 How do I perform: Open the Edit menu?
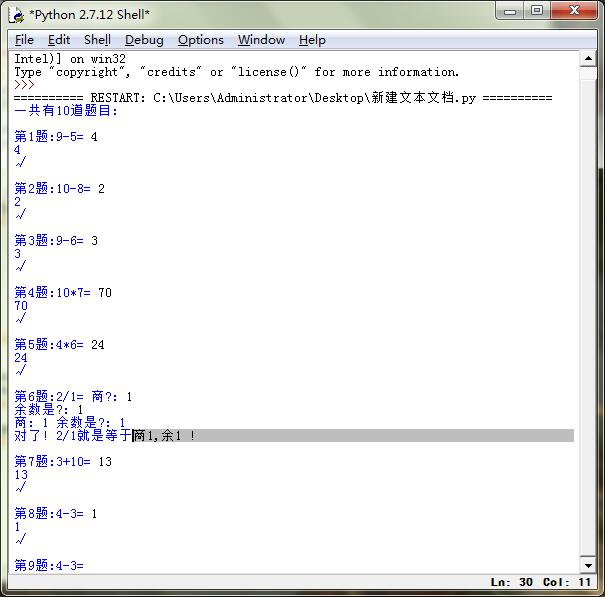pyautogui.click(x=59, y=40)
